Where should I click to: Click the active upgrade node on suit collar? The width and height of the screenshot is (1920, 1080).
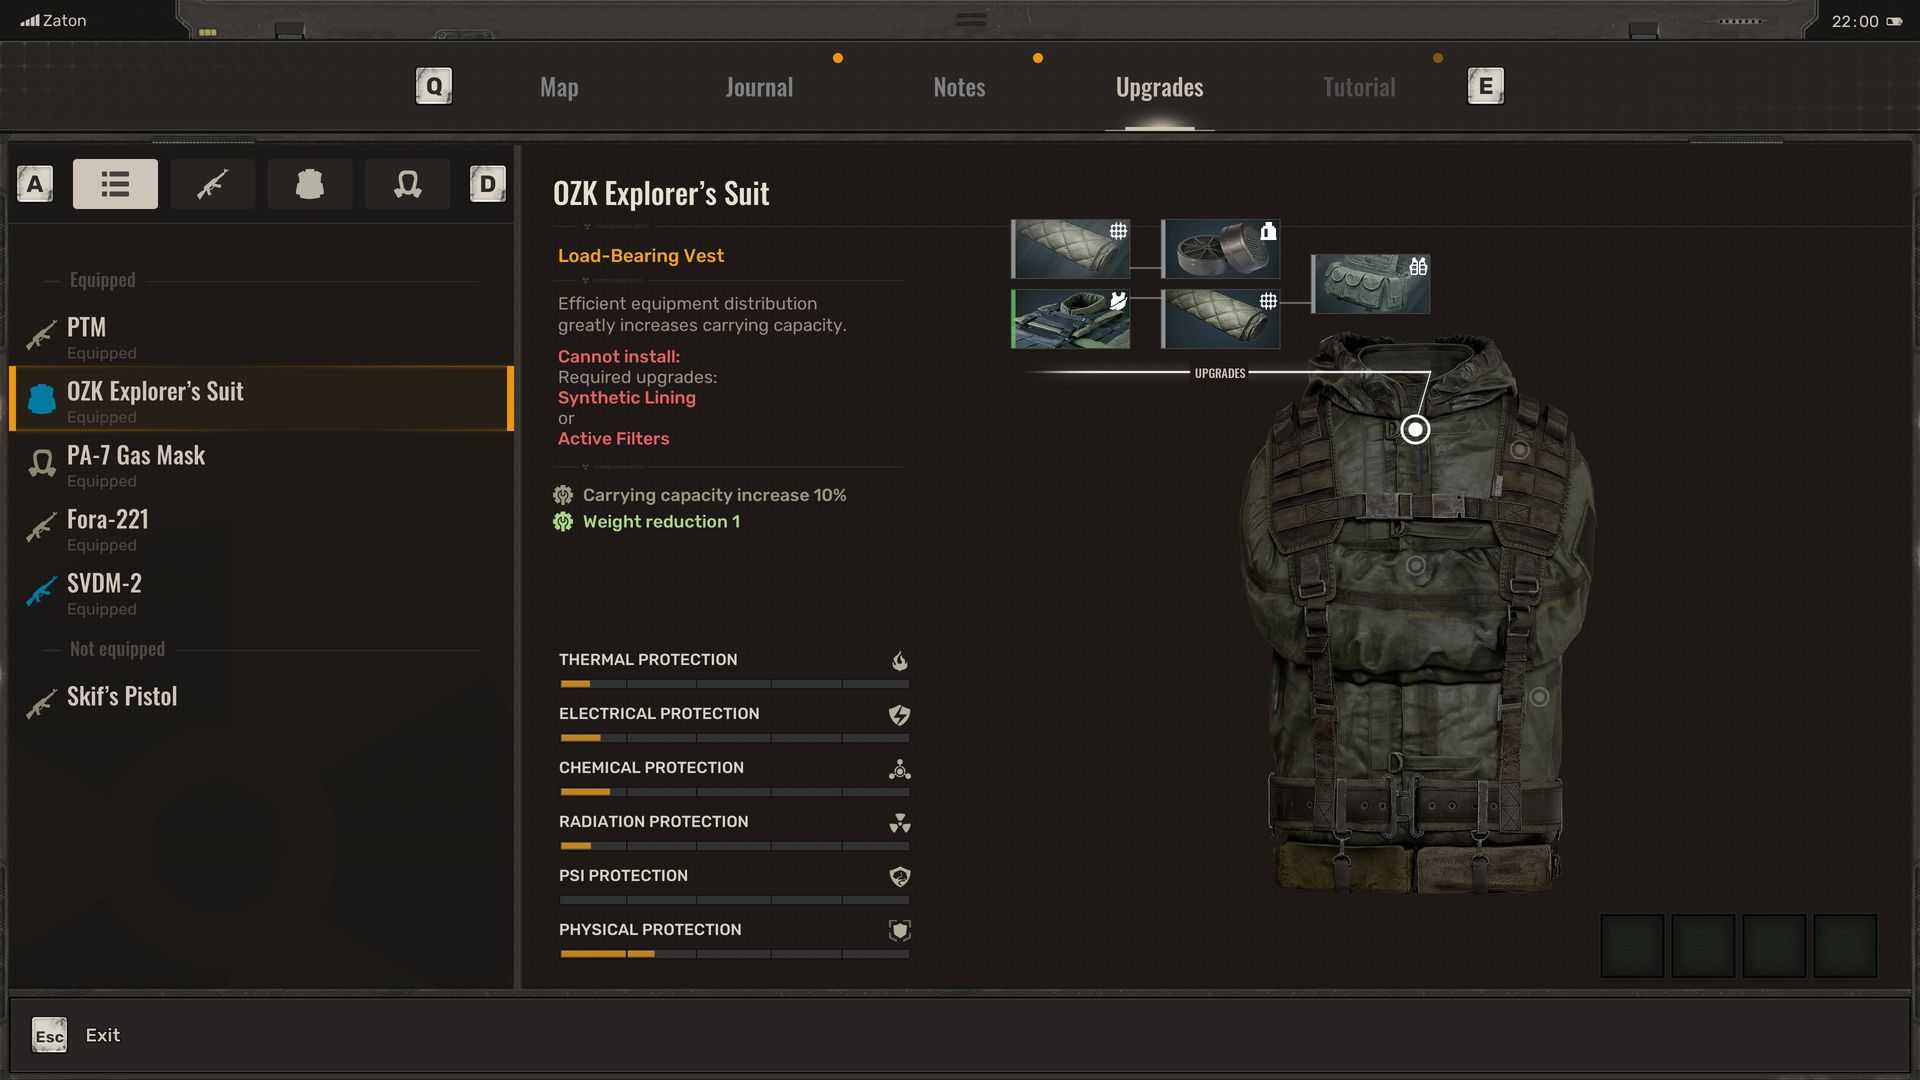coord(1415,430)
